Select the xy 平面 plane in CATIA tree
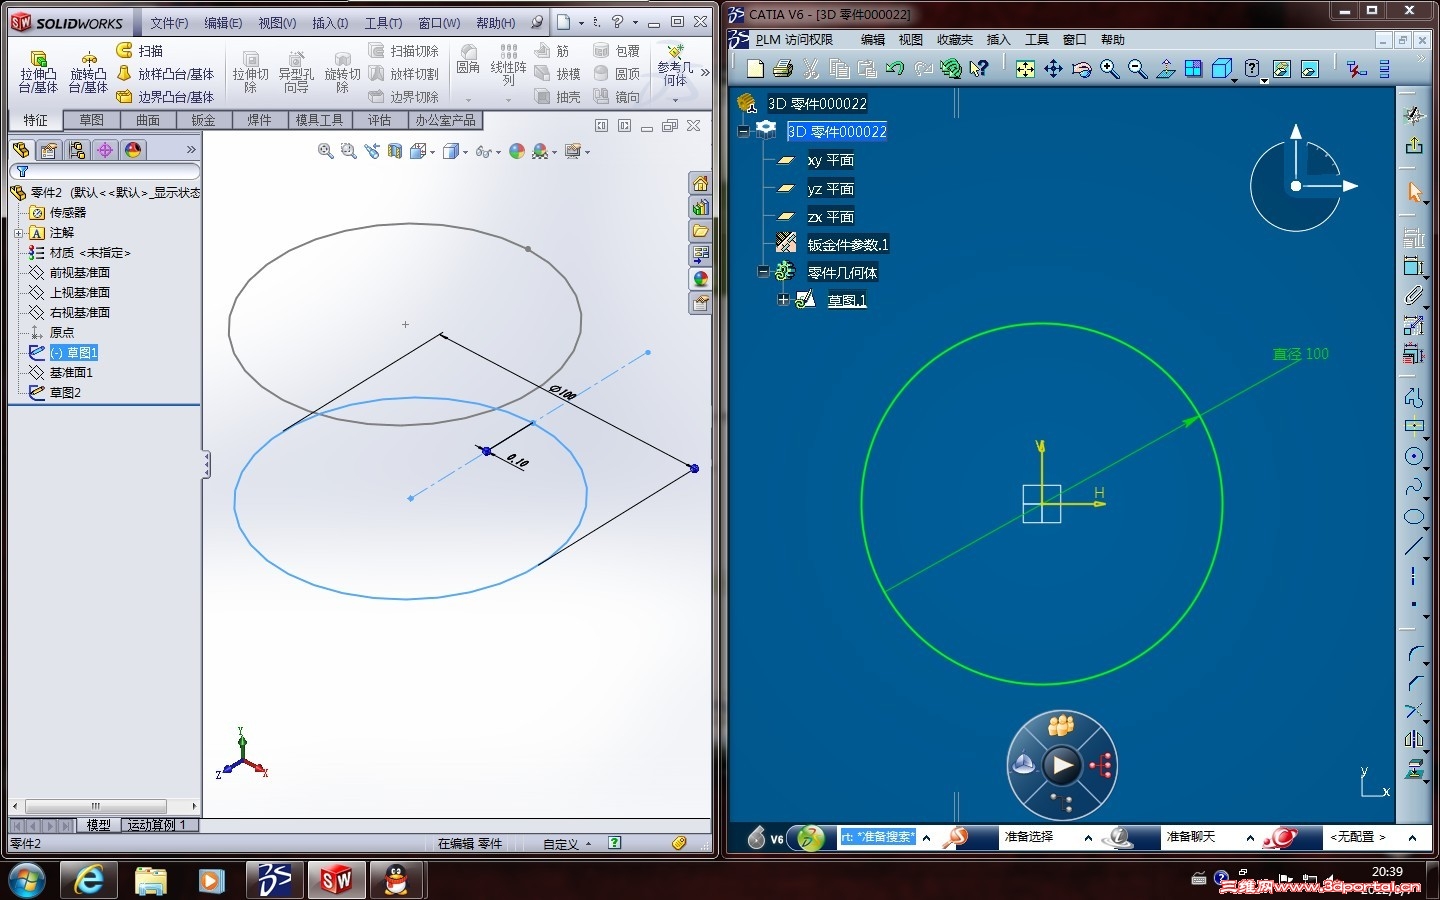This screenshot has width=1440, height=900. pos(830,160)
